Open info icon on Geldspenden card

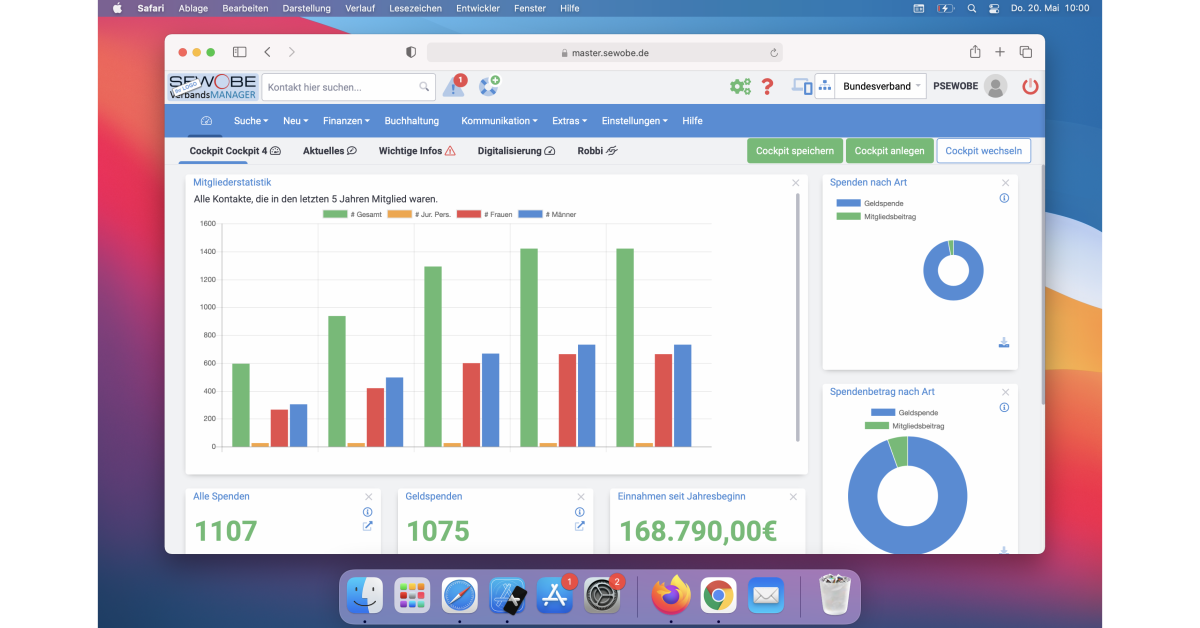pyautogui.click(x=580, y=512)
